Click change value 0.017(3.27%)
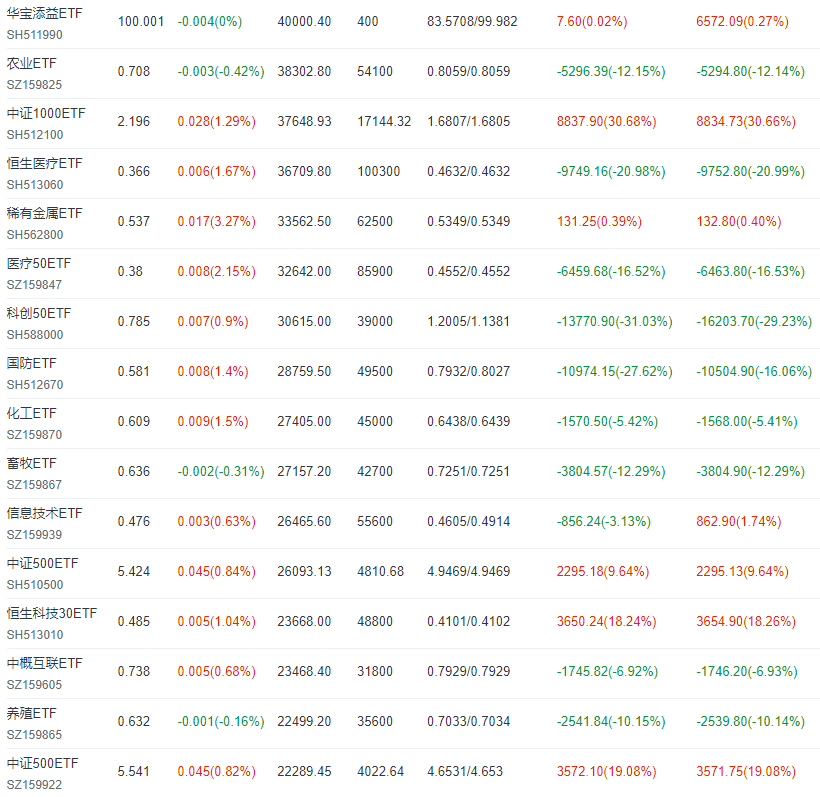 pos(217,221)
